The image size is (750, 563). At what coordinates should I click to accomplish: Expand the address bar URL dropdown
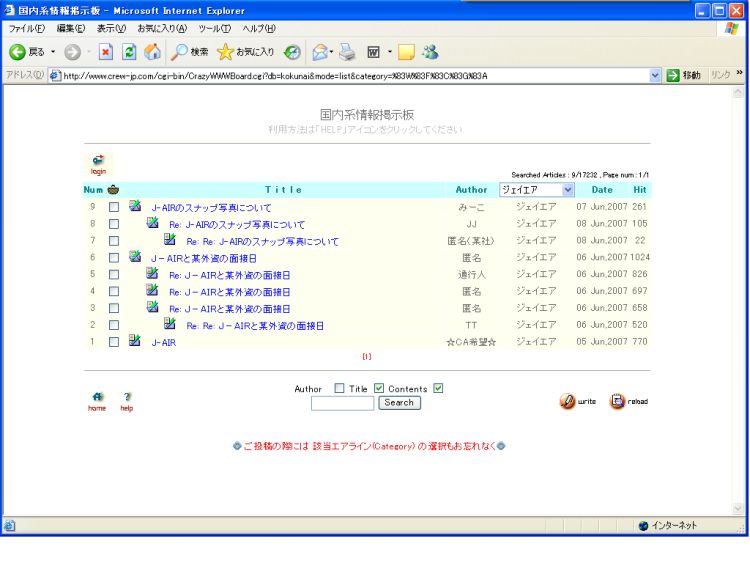656,76
